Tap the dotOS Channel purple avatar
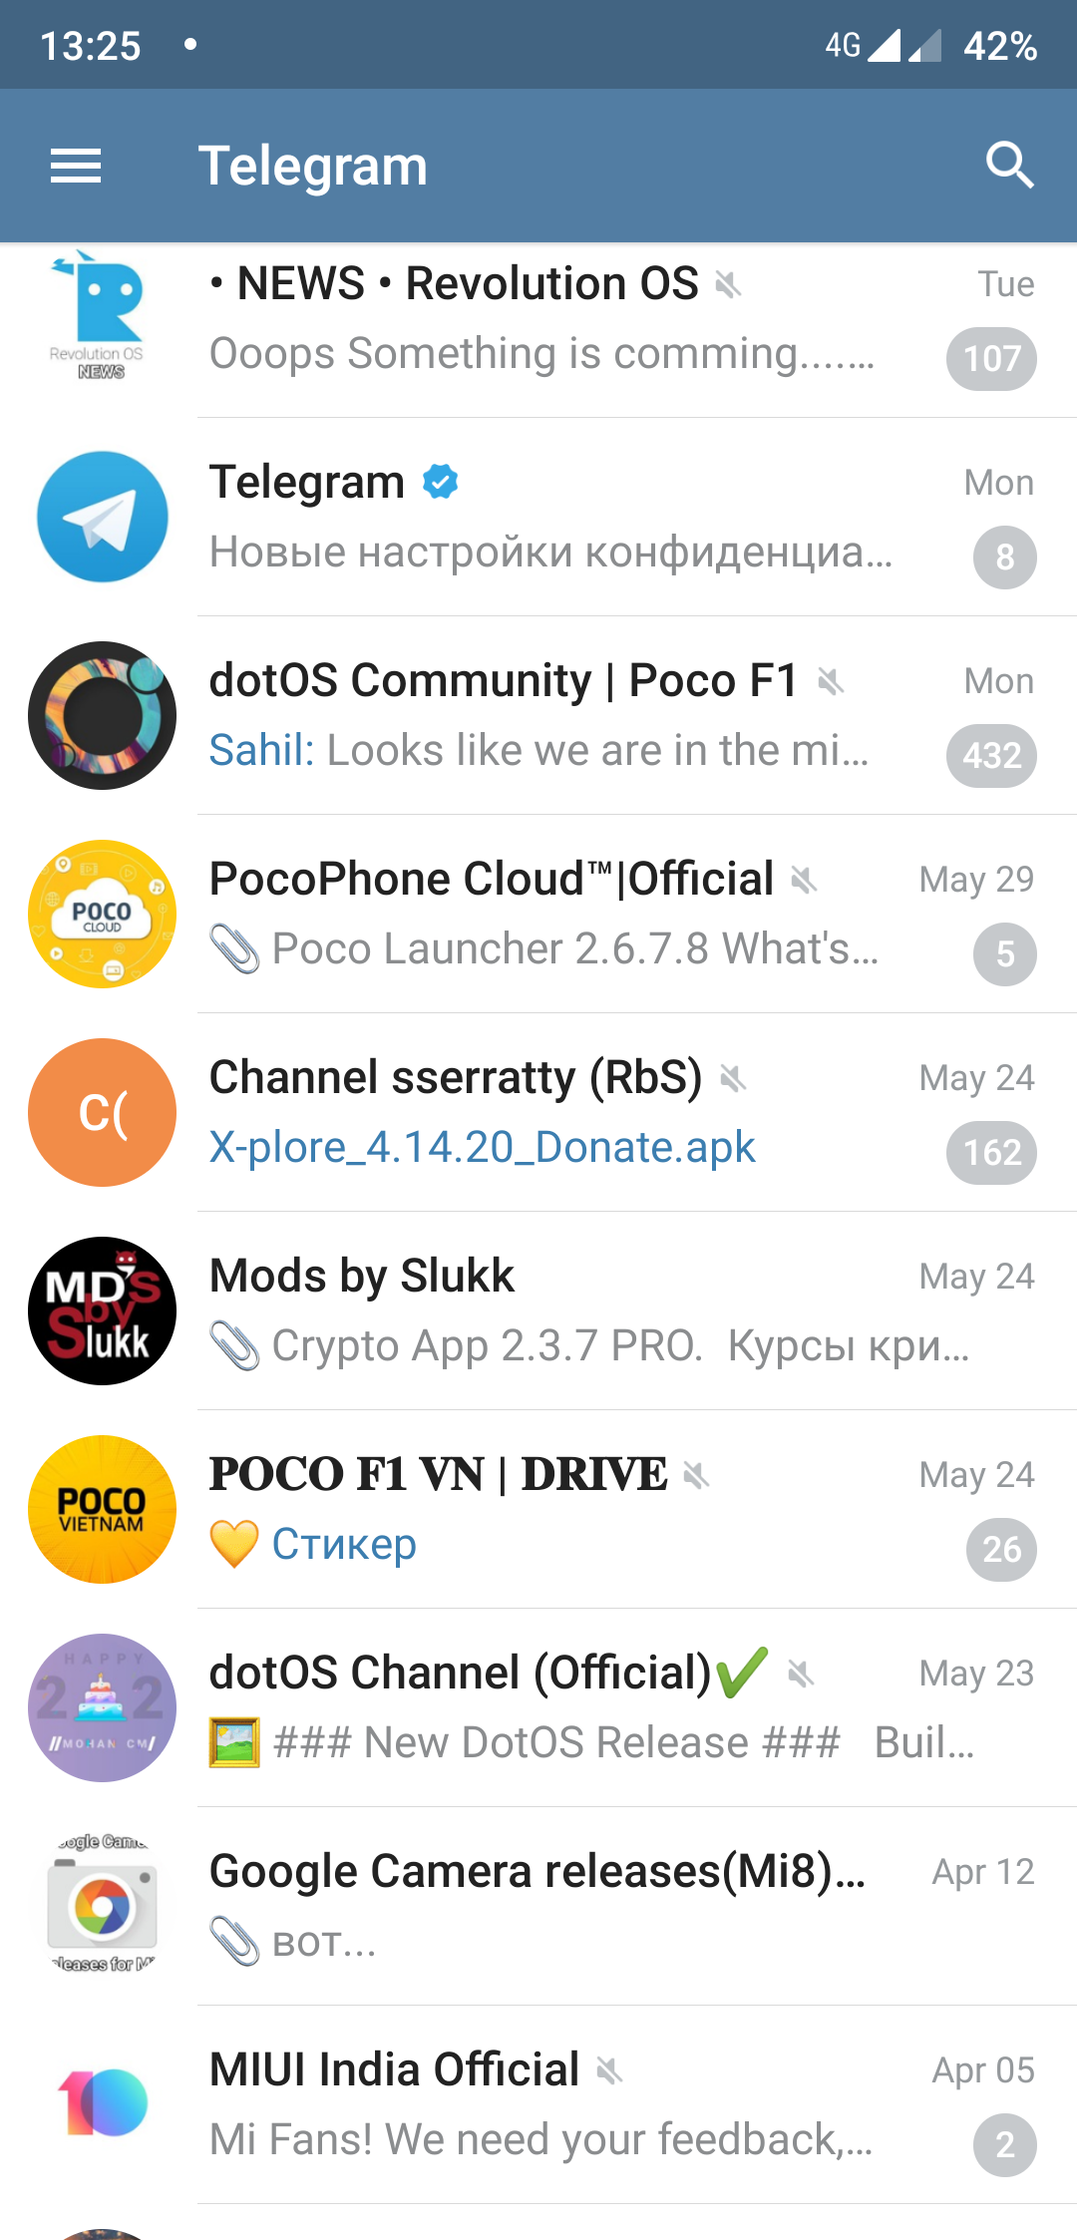 pos(102,1708)
